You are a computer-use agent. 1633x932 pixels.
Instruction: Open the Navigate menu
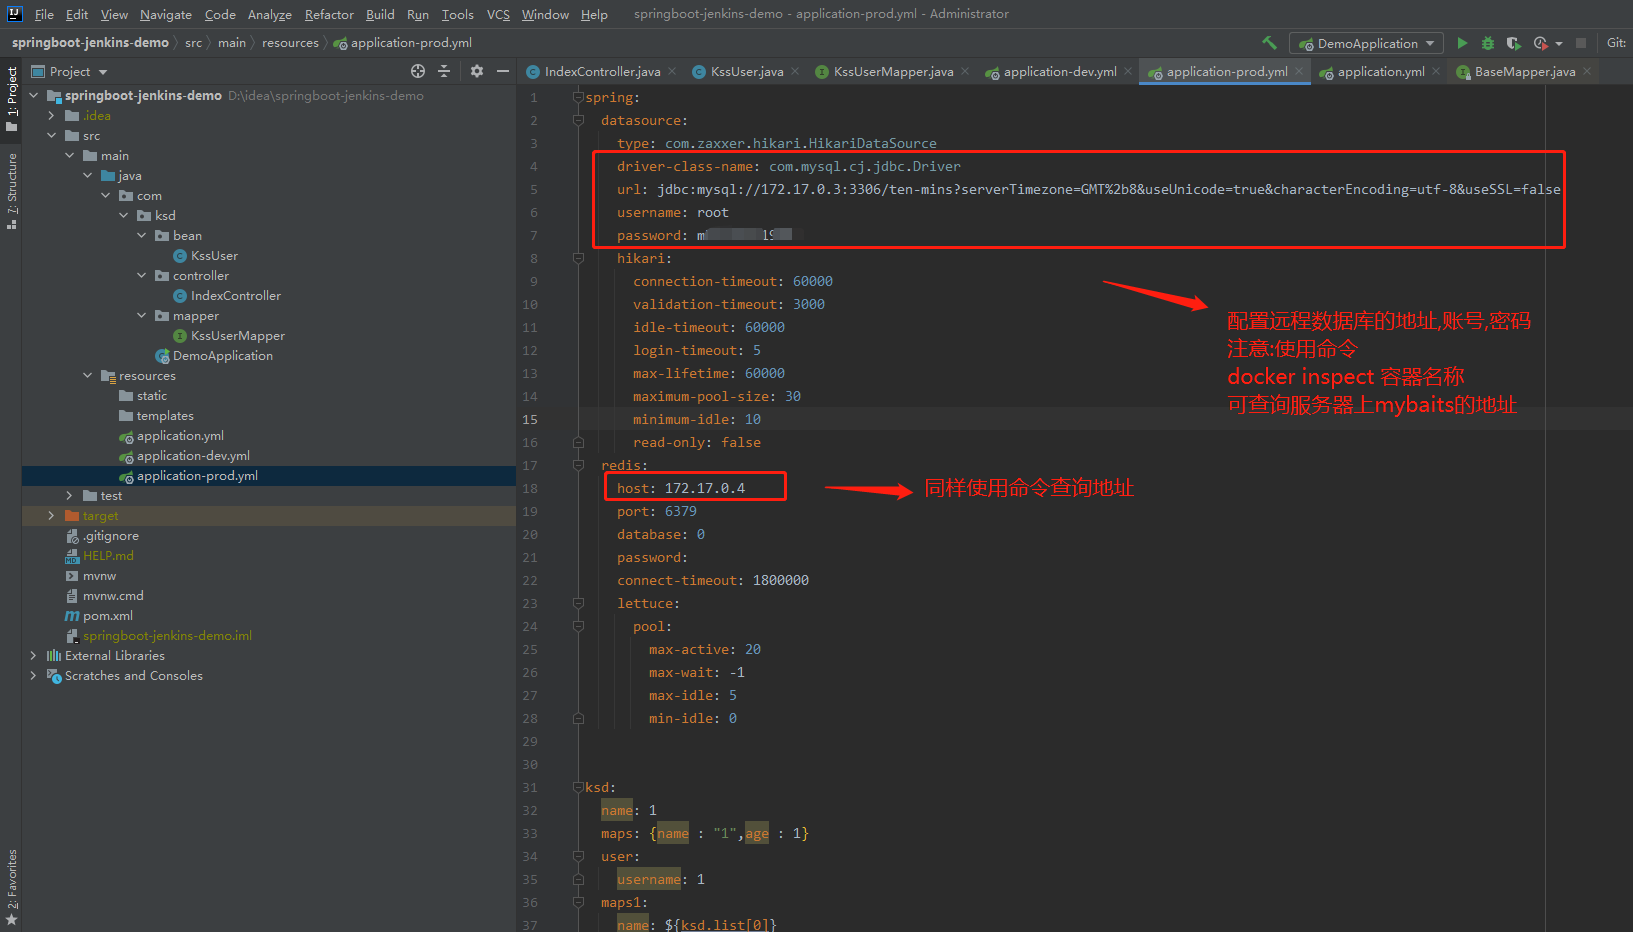[x=166, y=14]
